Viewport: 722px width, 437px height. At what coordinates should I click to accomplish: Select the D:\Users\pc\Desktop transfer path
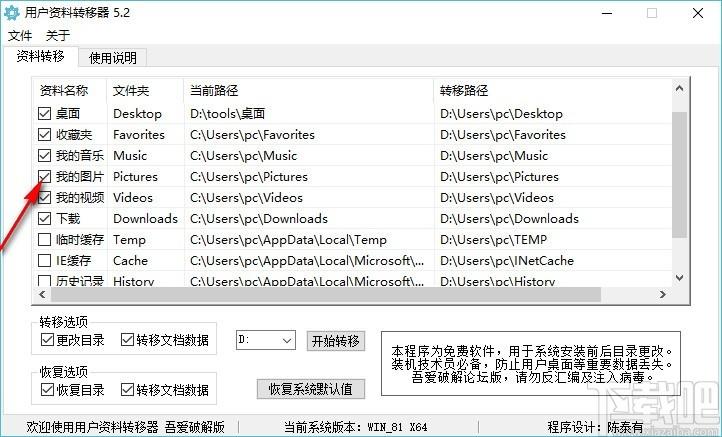point(501,114)
